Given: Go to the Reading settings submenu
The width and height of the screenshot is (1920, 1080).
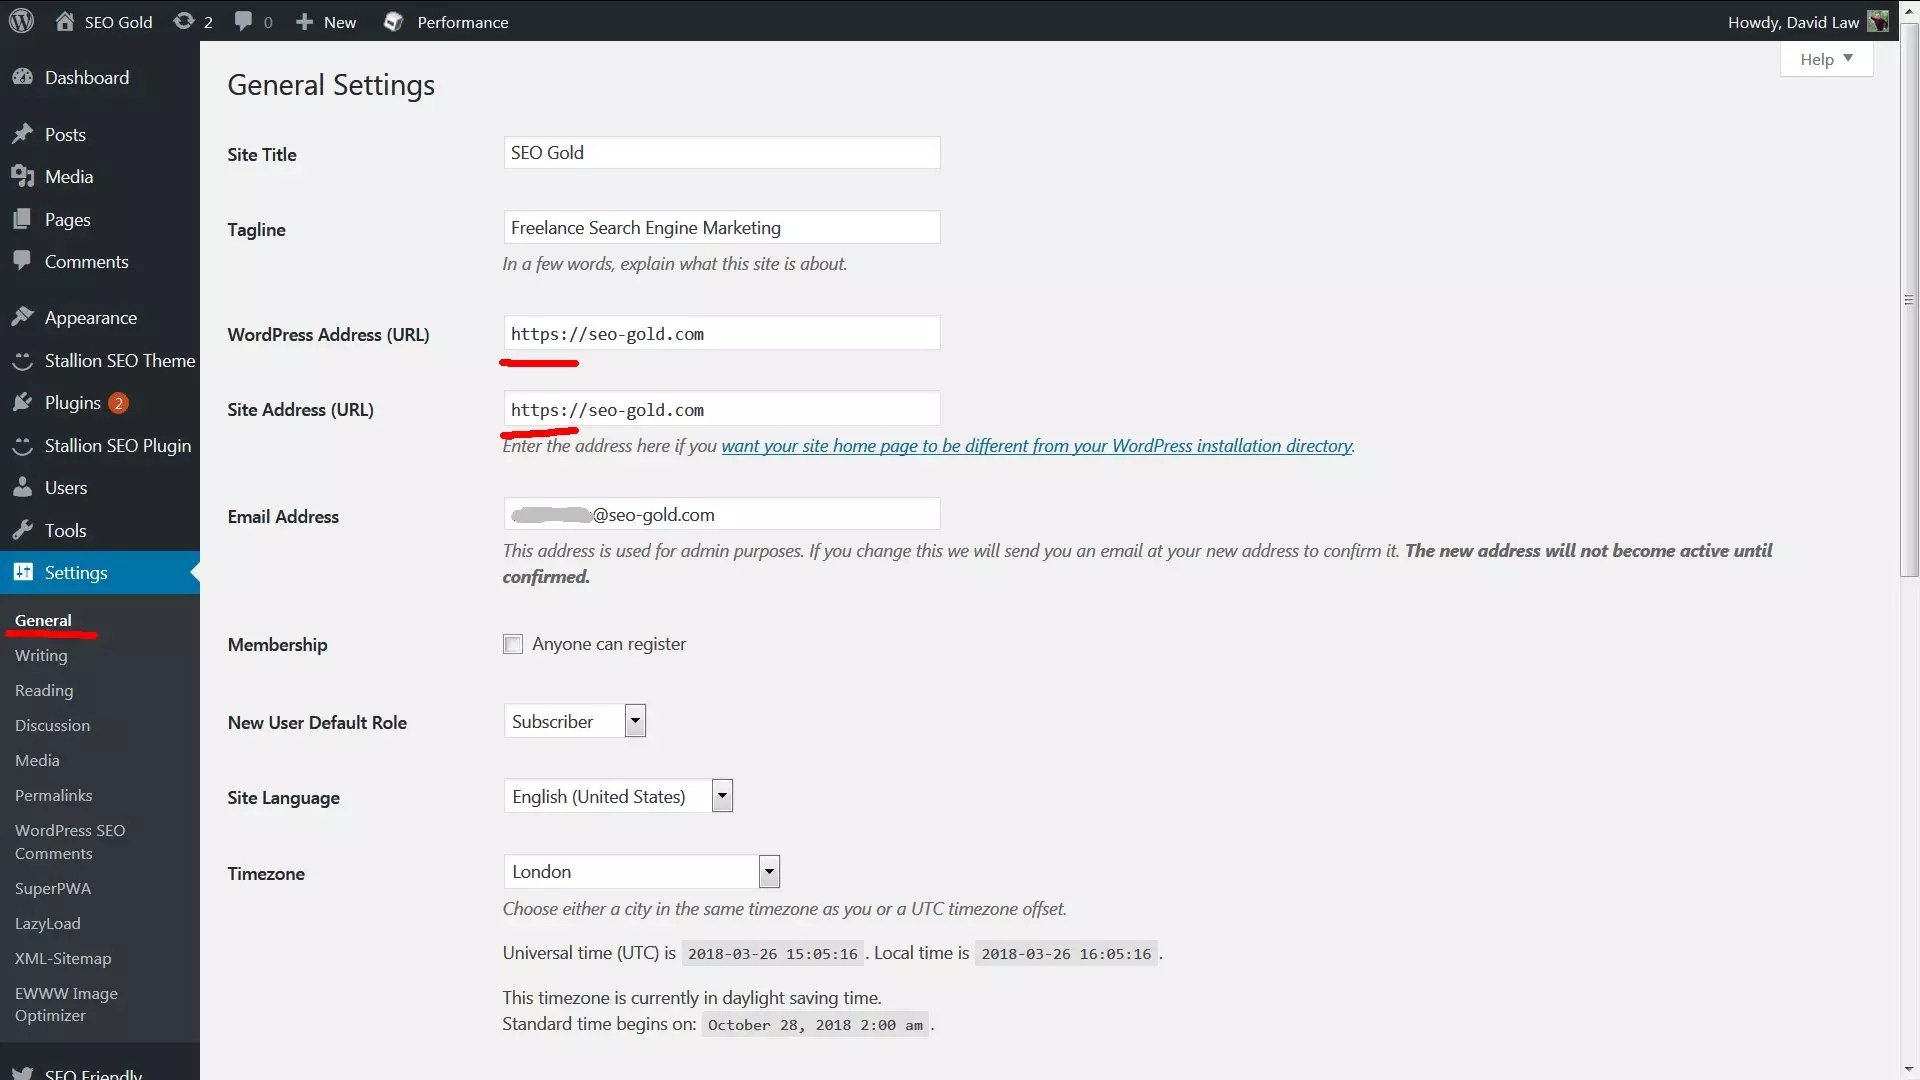Looking at the screenshot, I should 44,690.
